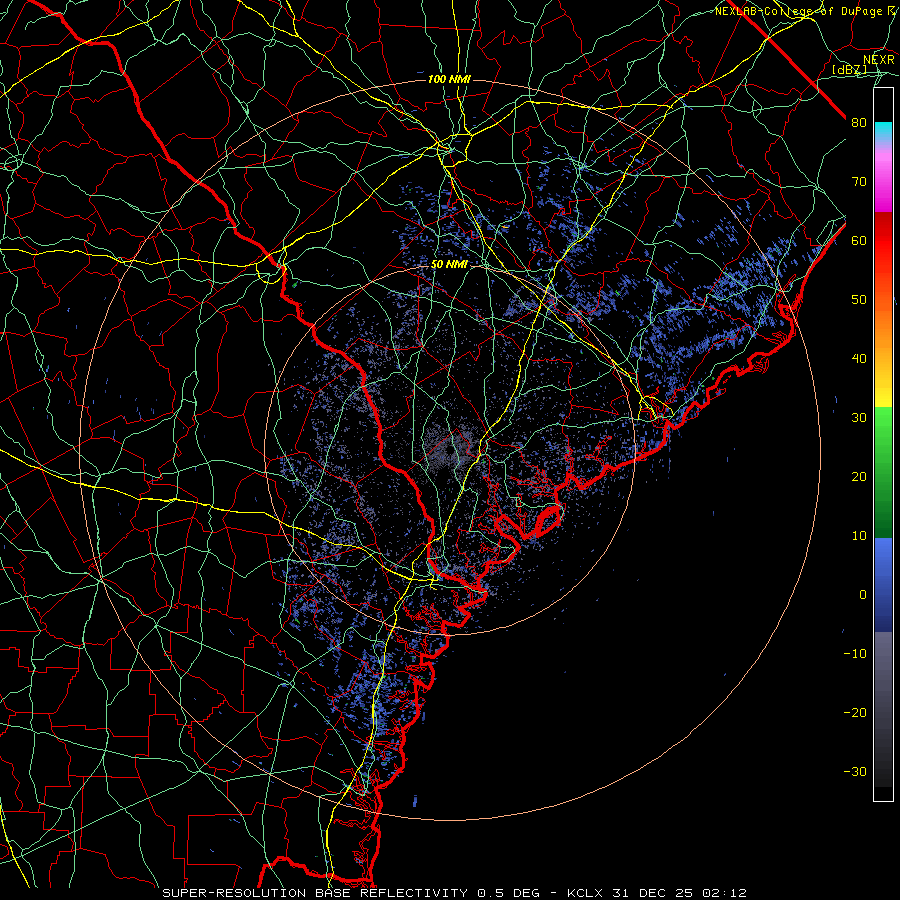Click the 100 NMI range ring label
The width and height of the screenshot is (900, 900).
[449, 79]
